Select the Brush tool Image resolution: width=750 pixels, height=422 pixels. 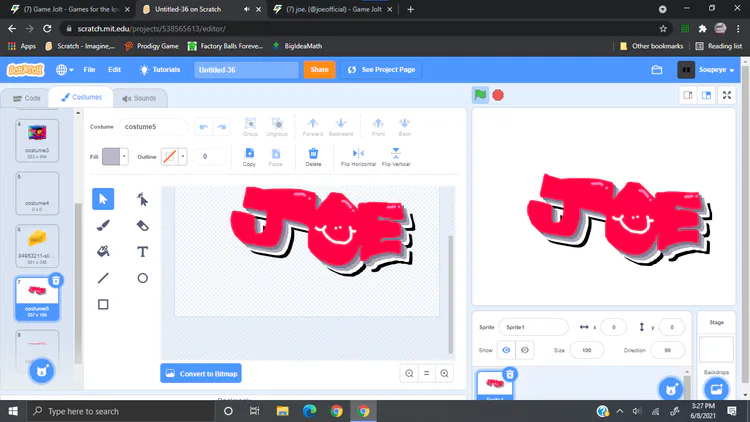tap(103, 225)
